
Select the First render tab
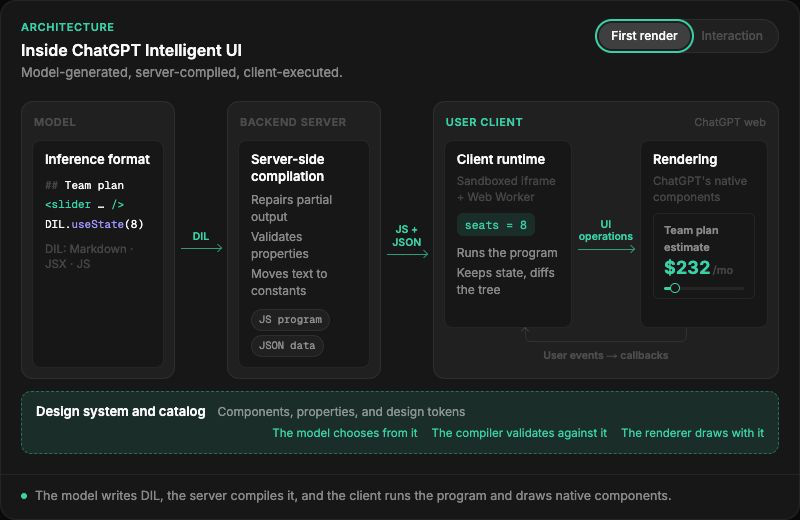[644, 36]
